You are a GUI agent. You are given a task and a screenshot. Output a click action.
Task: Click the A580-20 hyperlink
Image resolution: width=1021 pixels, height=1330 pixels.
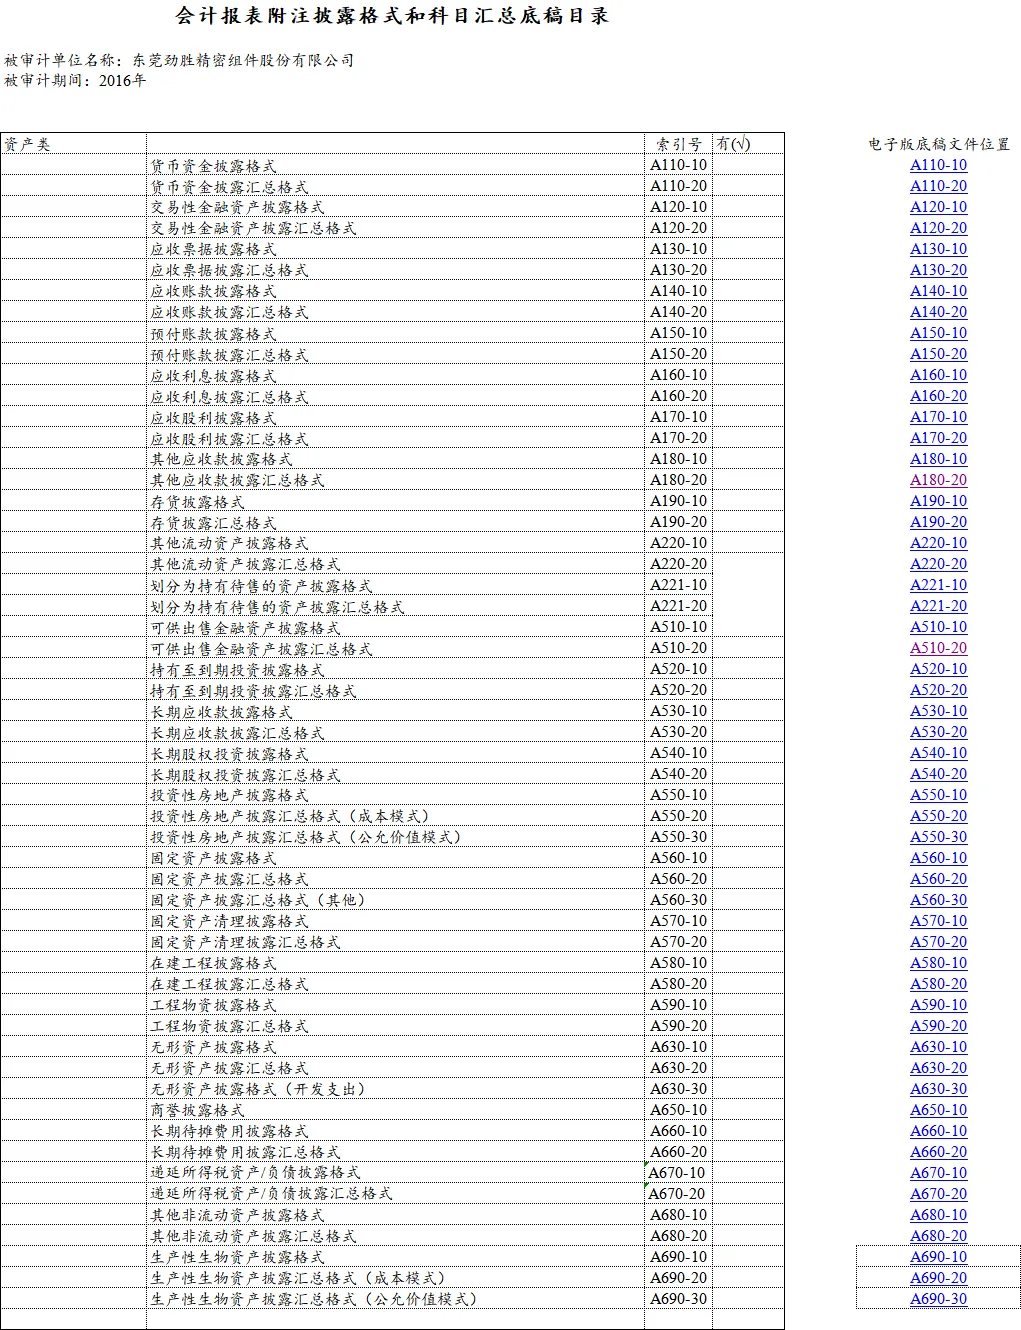(938, 984)
